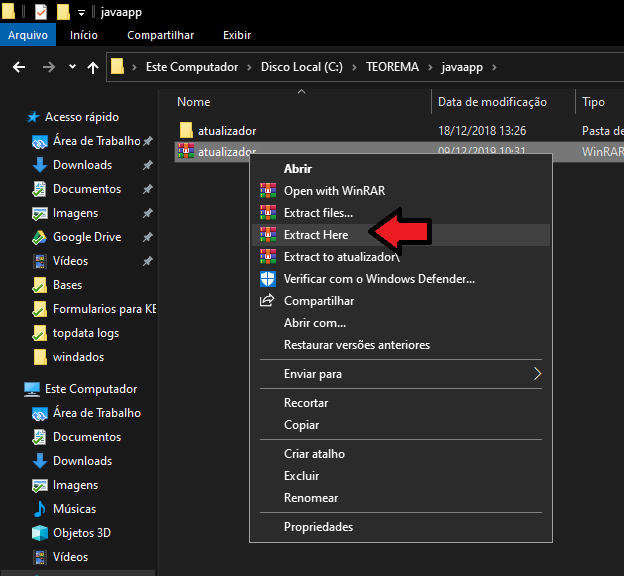
Task: Click WinRAR icon beside Extract to atualizador\
Action: point(268,256)
